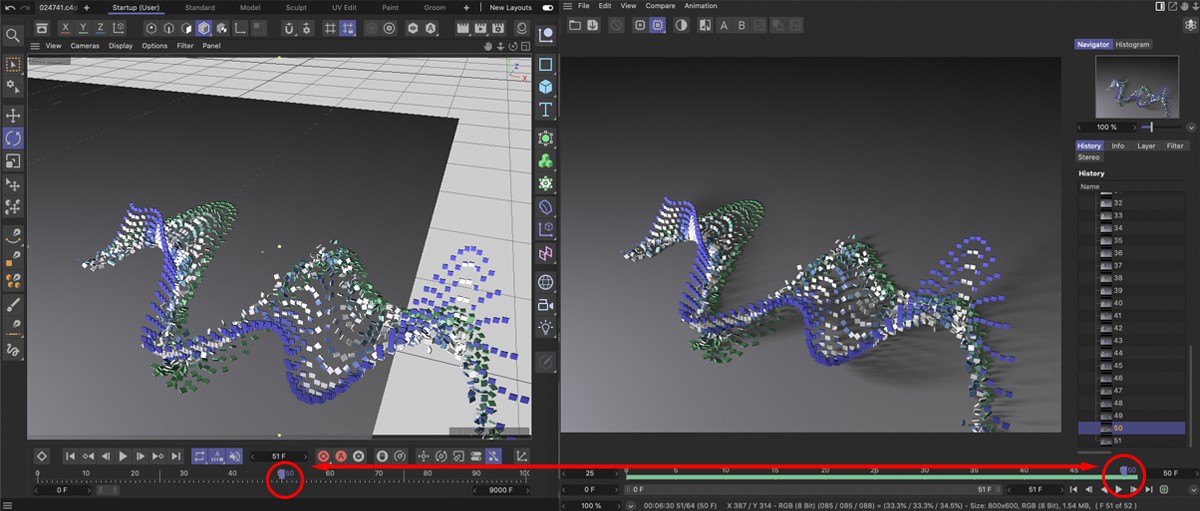Set image as A for comparison
Image resolution: width=1200 pixels, height=511 pixels.
[723, 25]
